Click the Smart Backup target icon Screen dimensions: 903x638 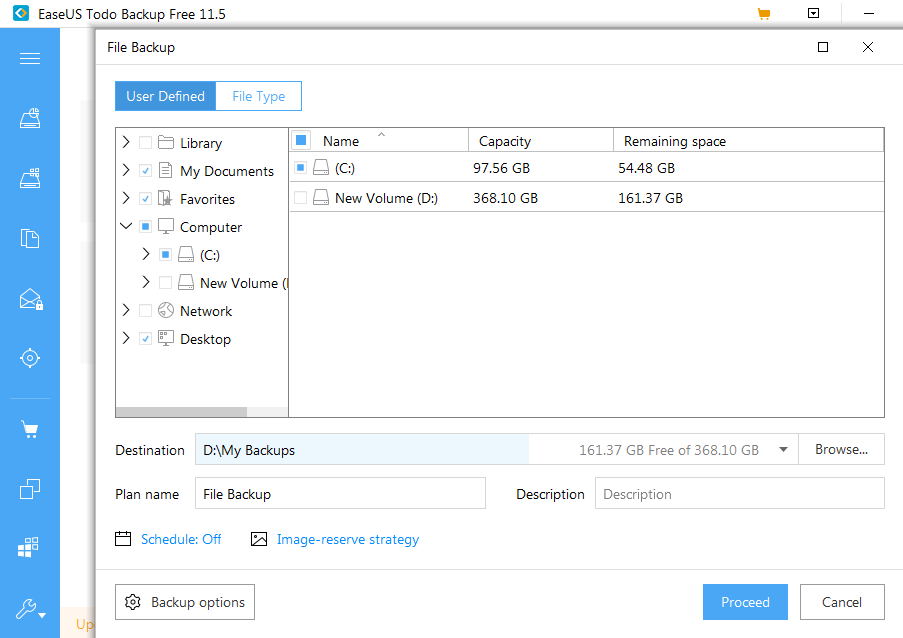pos(30,357)
